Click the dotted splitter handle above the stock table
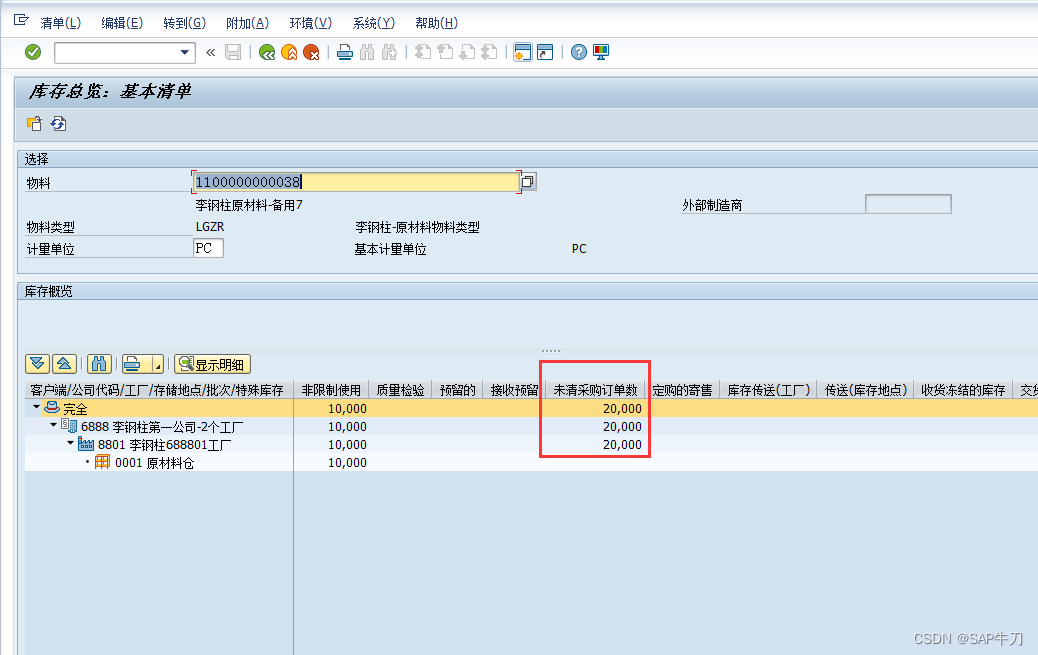Viewport: 1038px width, 655px height. click(551, 350)
